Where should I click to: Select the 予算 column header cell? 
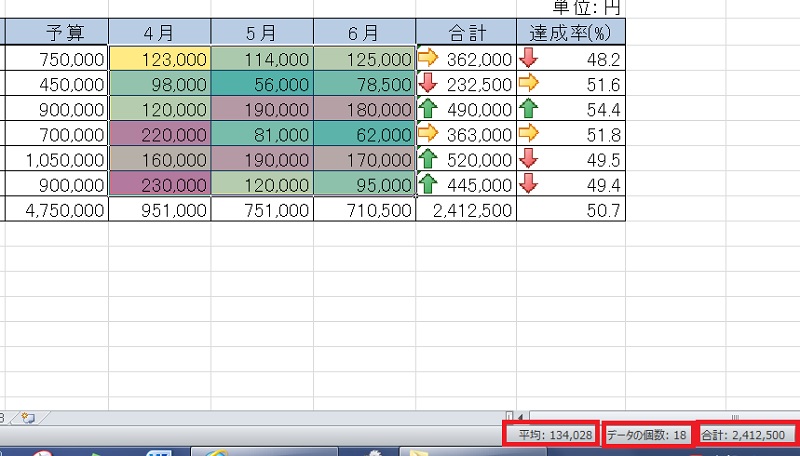57,33
